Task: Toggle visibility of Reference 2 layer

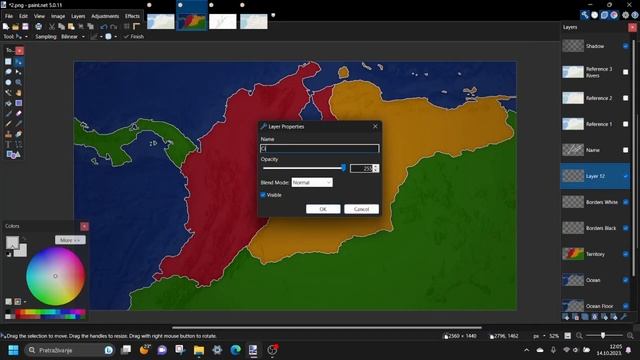Action: coord(625,98)
